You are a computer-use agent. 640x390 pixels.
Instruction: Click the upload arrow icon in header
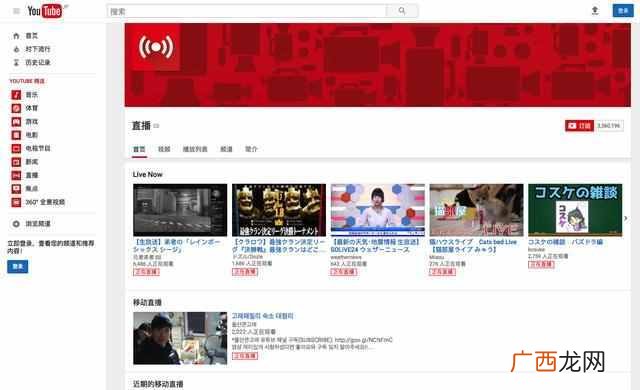595,11
